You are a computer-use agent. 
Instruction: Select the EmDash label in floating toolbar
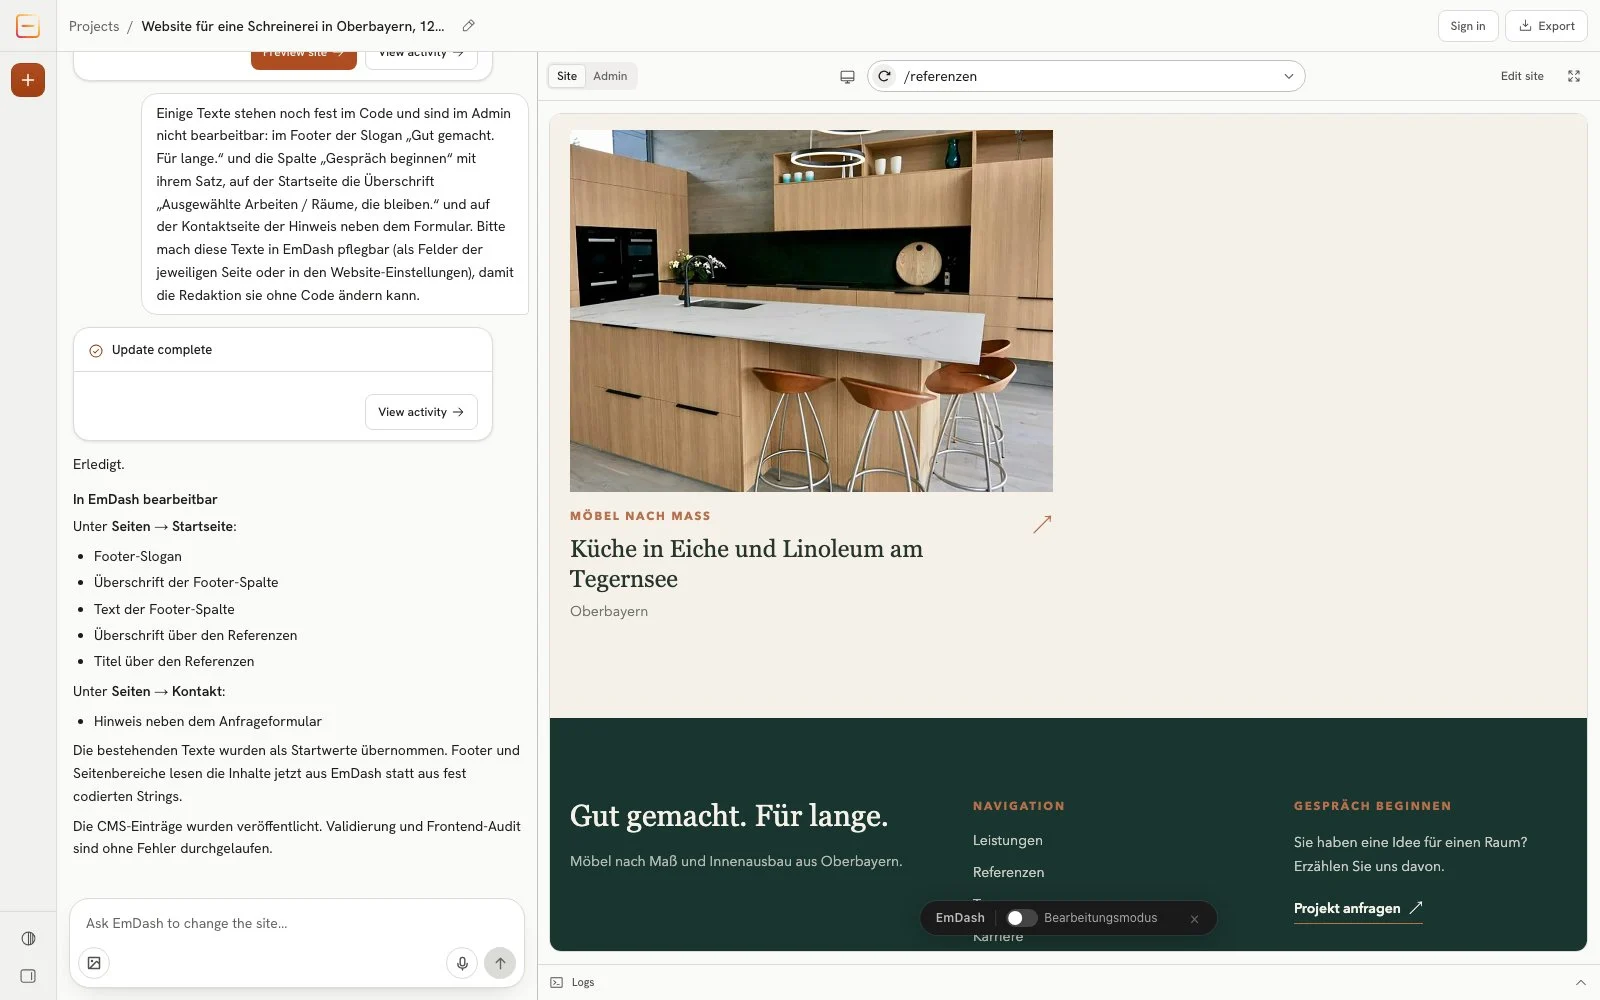pyautogui.click(x=960, y=918)
